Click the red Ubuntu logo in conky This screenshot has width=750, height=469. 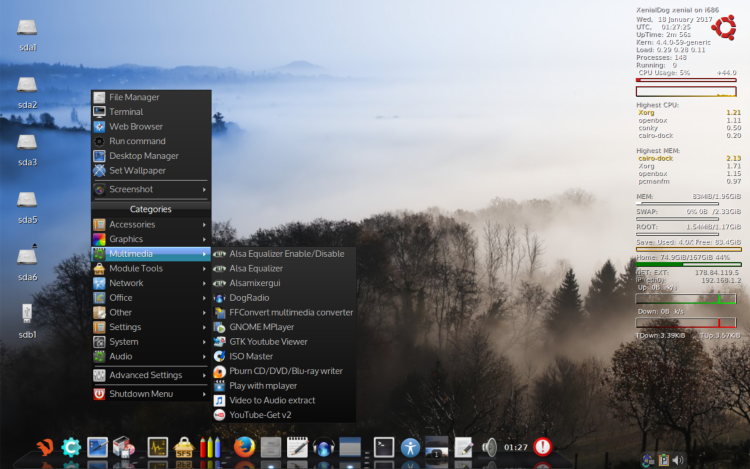724,27
